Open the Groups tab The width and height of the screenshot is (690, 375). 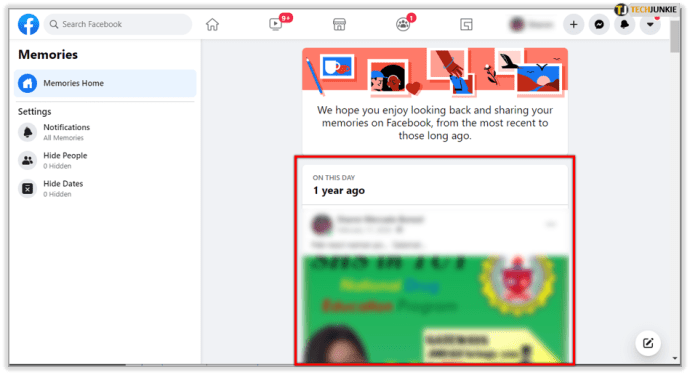[403, 24]
